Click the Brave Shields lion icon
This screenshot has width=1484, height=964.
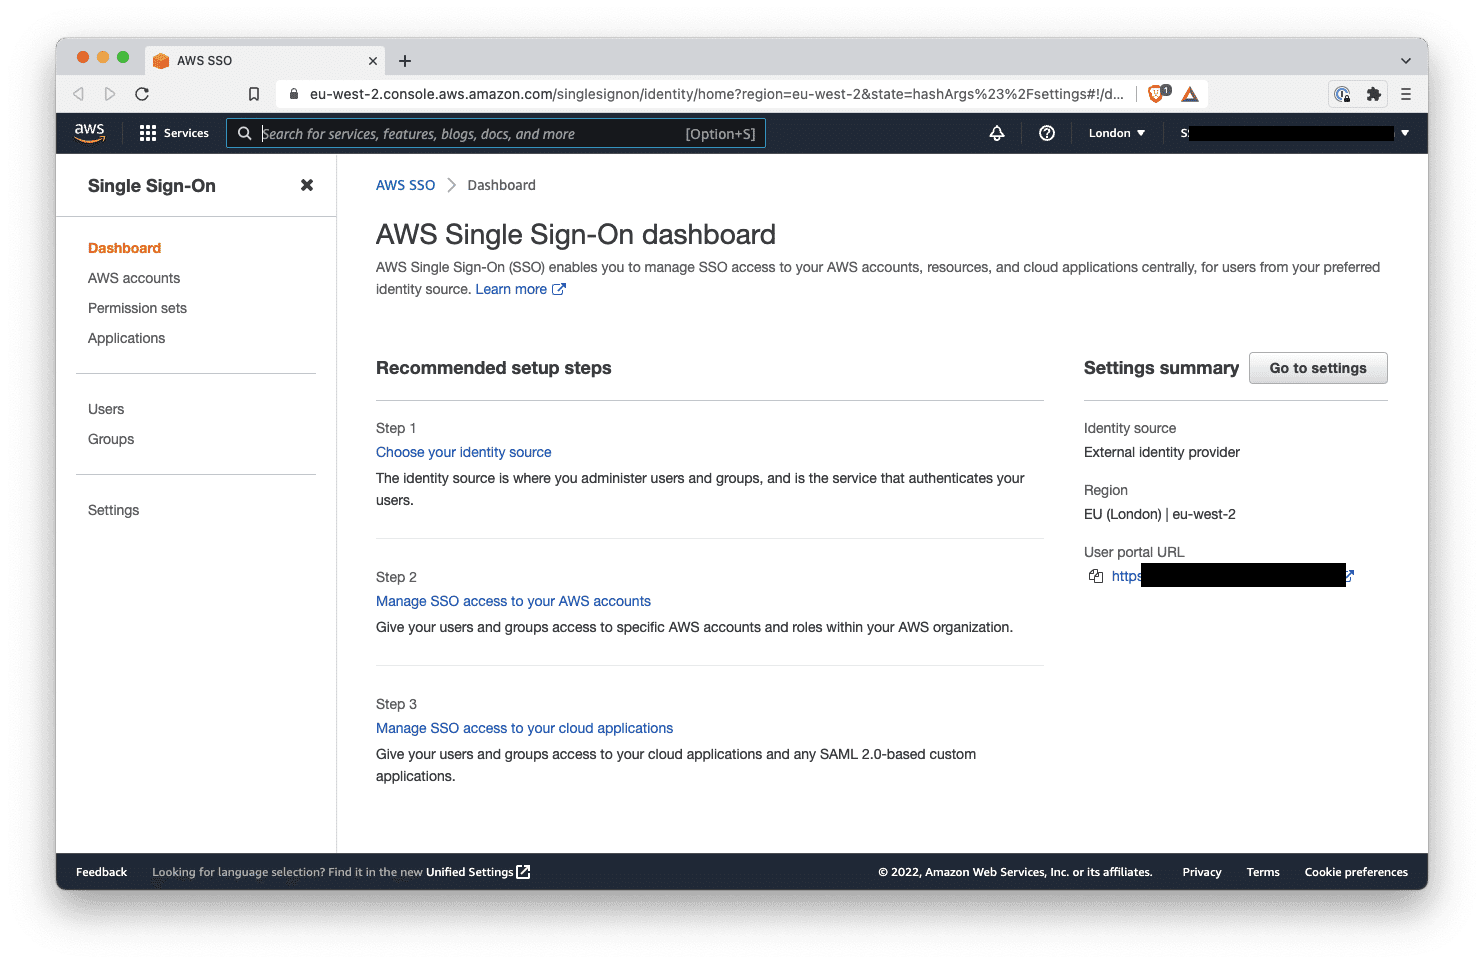coord(1158,94)
